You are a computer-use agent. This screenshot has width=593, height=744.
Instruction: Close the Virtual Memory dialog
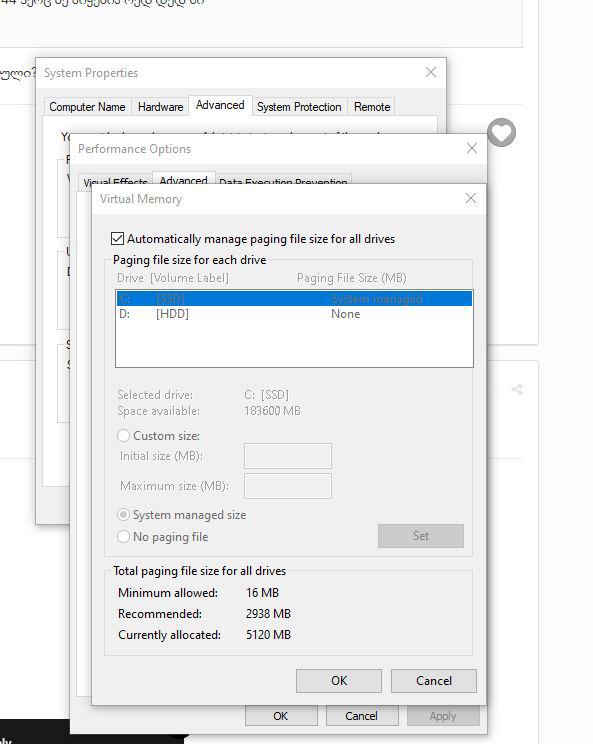tap(471, 198)
